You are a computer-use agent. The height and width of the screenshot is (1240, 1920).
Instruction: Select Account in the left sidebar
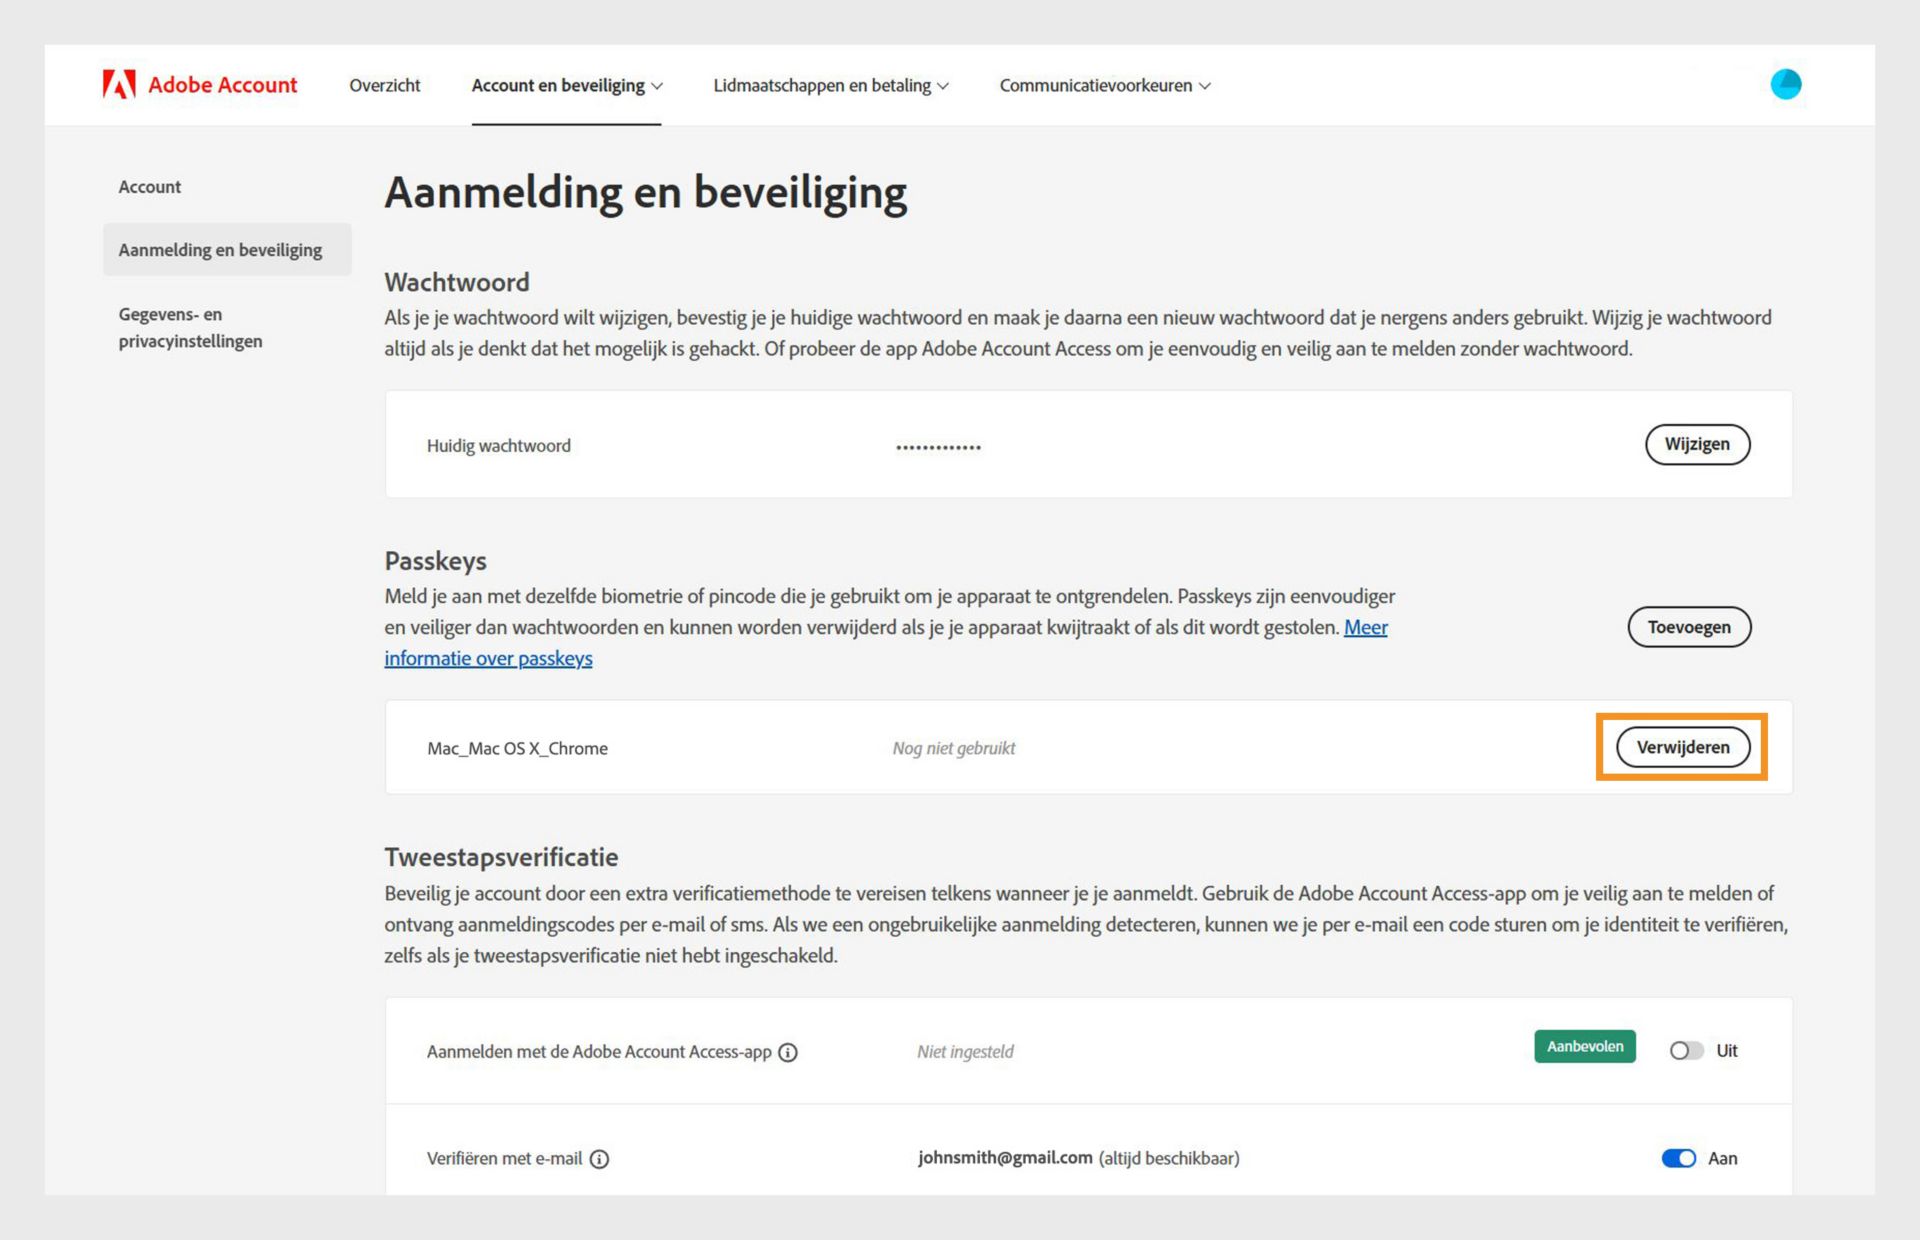coord(150,187)
